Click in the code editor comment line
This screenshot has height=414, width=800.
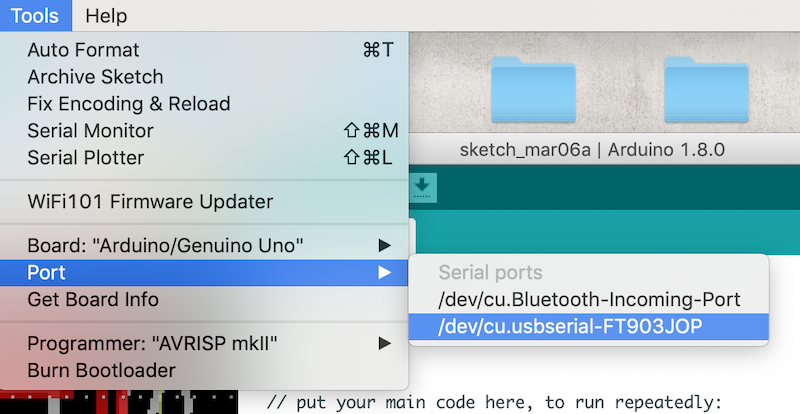494,403
